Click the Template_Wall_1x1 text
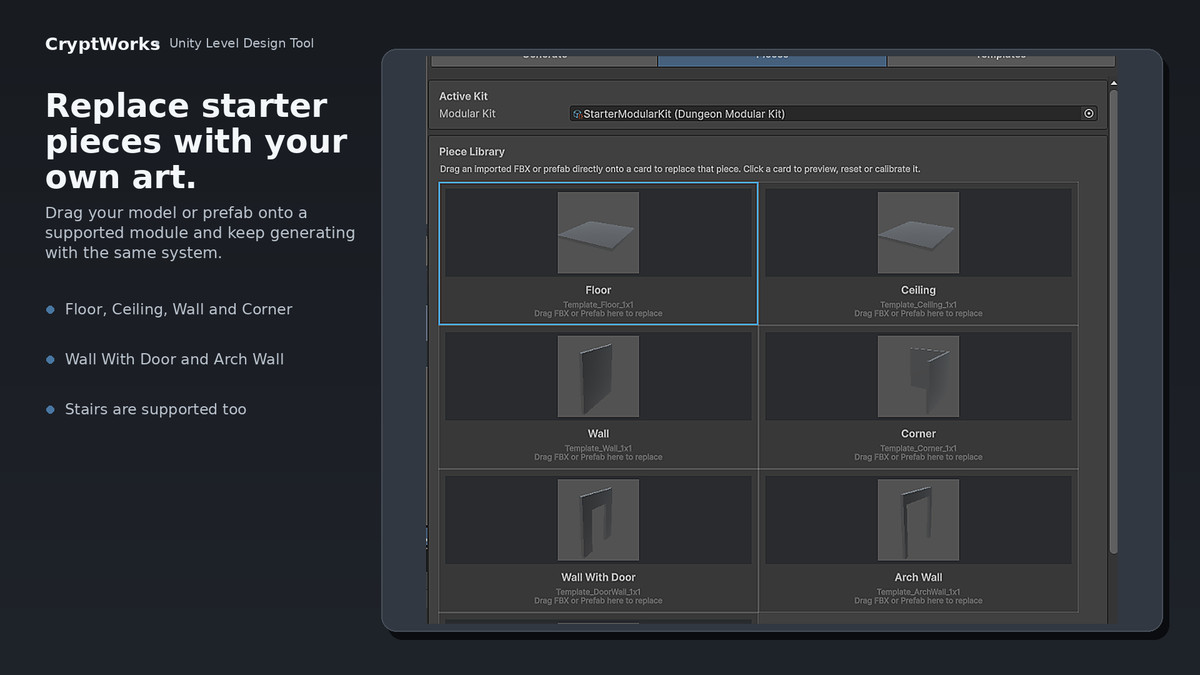This screenshot has width=1200, height=675. click(598, 448)
